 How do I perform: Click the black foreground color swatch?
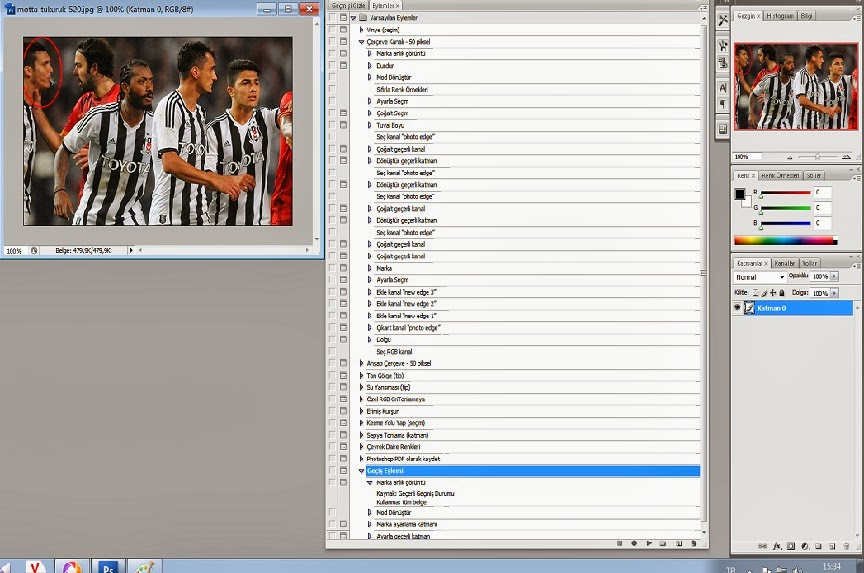click(x=739, y=194)
